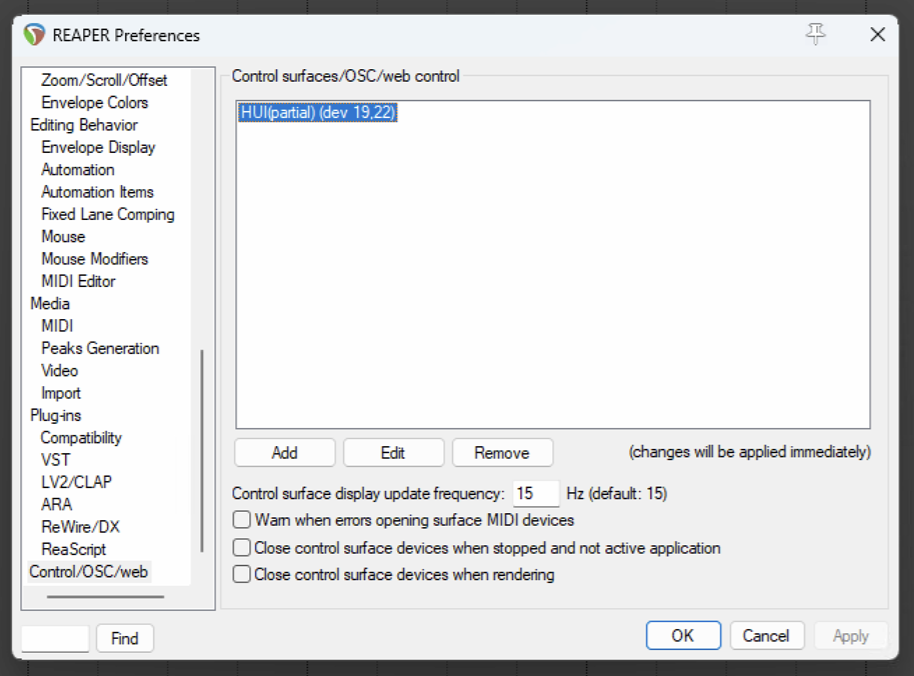This screenshot has height=676, width=914.
Task: Click the Apply button
Action: point(850,635)
